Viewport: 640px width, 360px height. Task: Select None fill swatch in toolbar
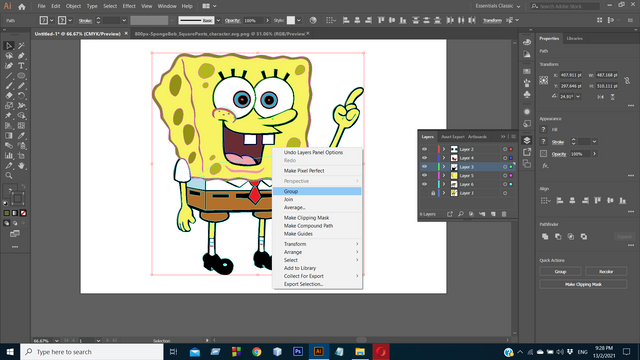coord(23,213)
